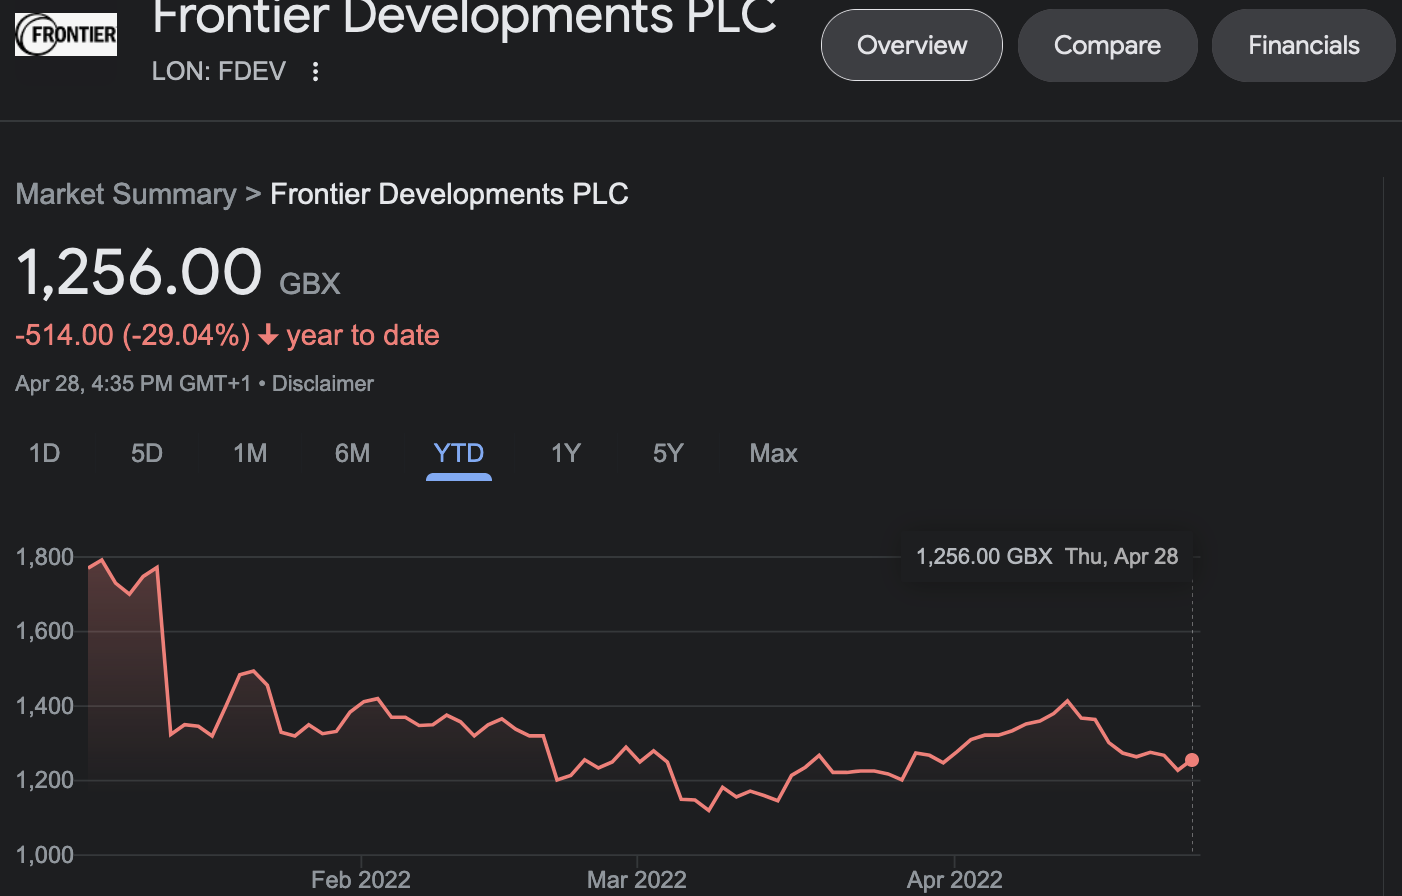Select the 5D time range

pos(147,453)
